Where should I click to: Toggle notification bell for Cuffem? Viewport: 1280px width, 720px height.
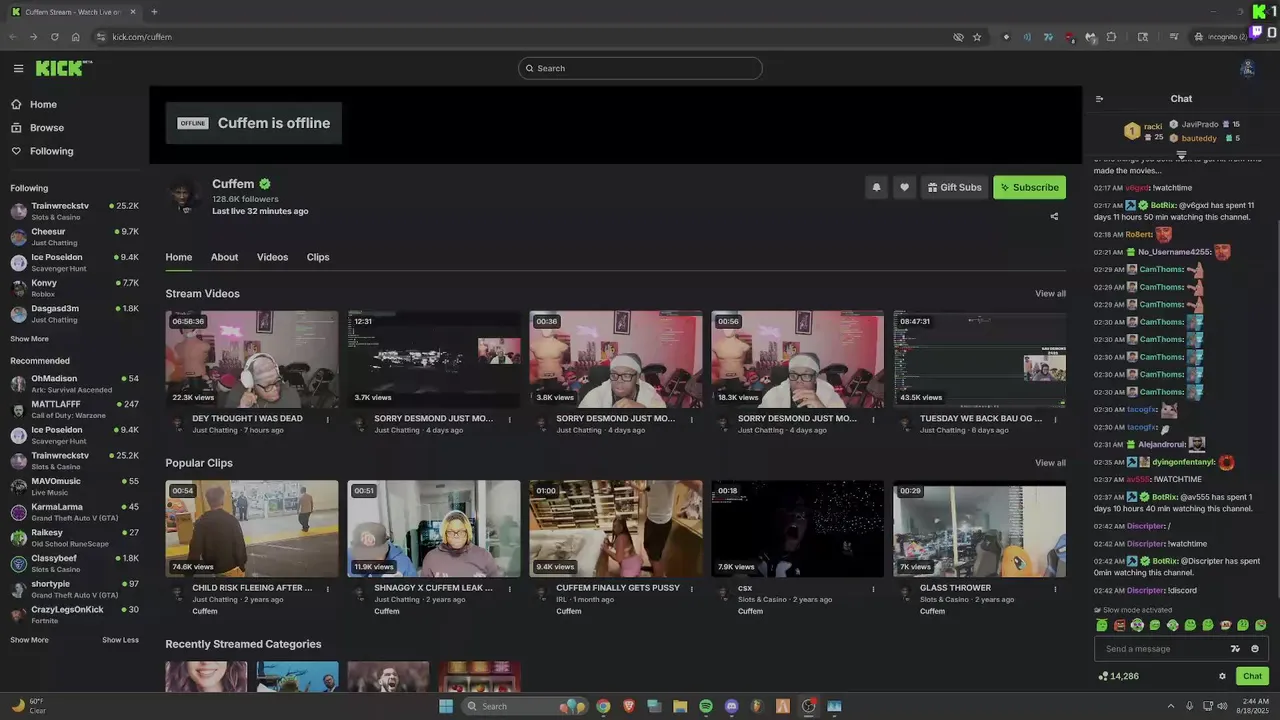point(876,187)
